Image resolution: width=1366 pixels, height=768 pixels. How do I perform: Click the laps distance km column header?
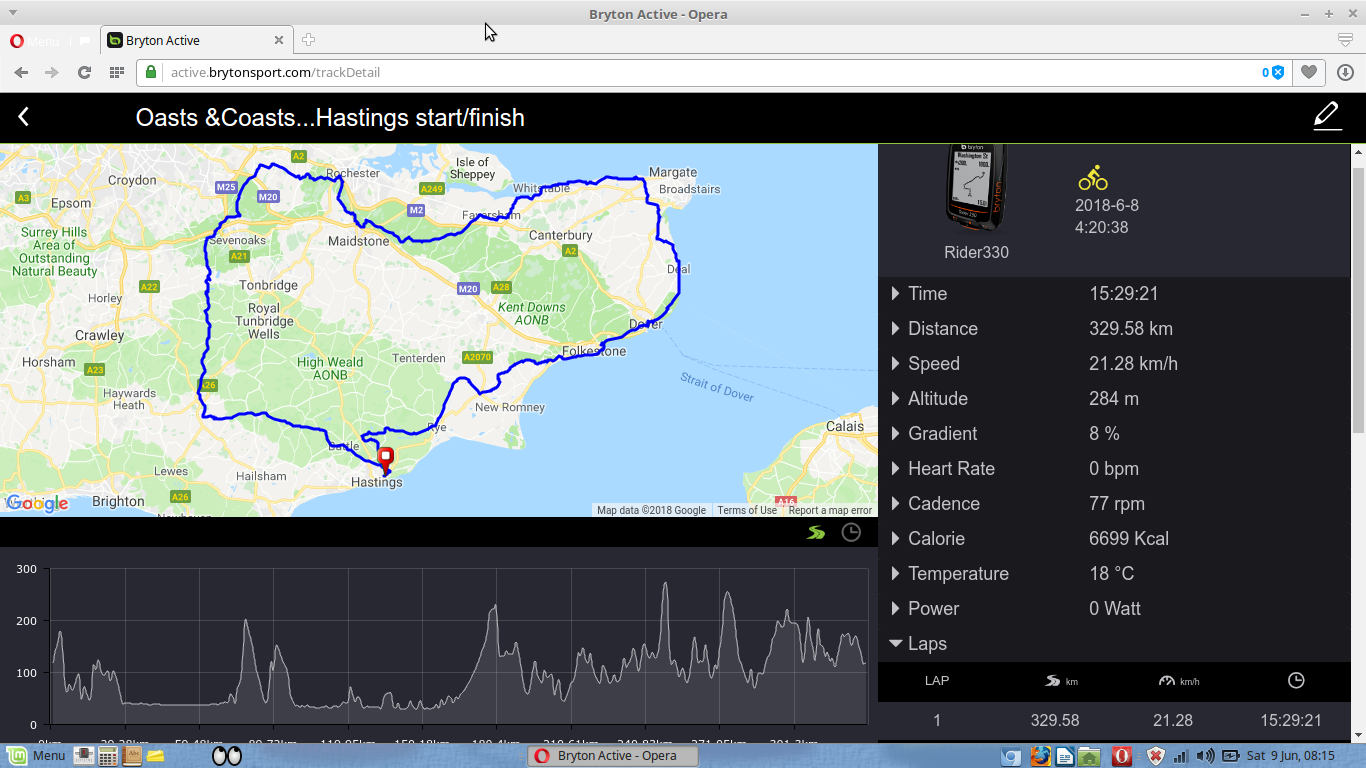pos(1061,681)
